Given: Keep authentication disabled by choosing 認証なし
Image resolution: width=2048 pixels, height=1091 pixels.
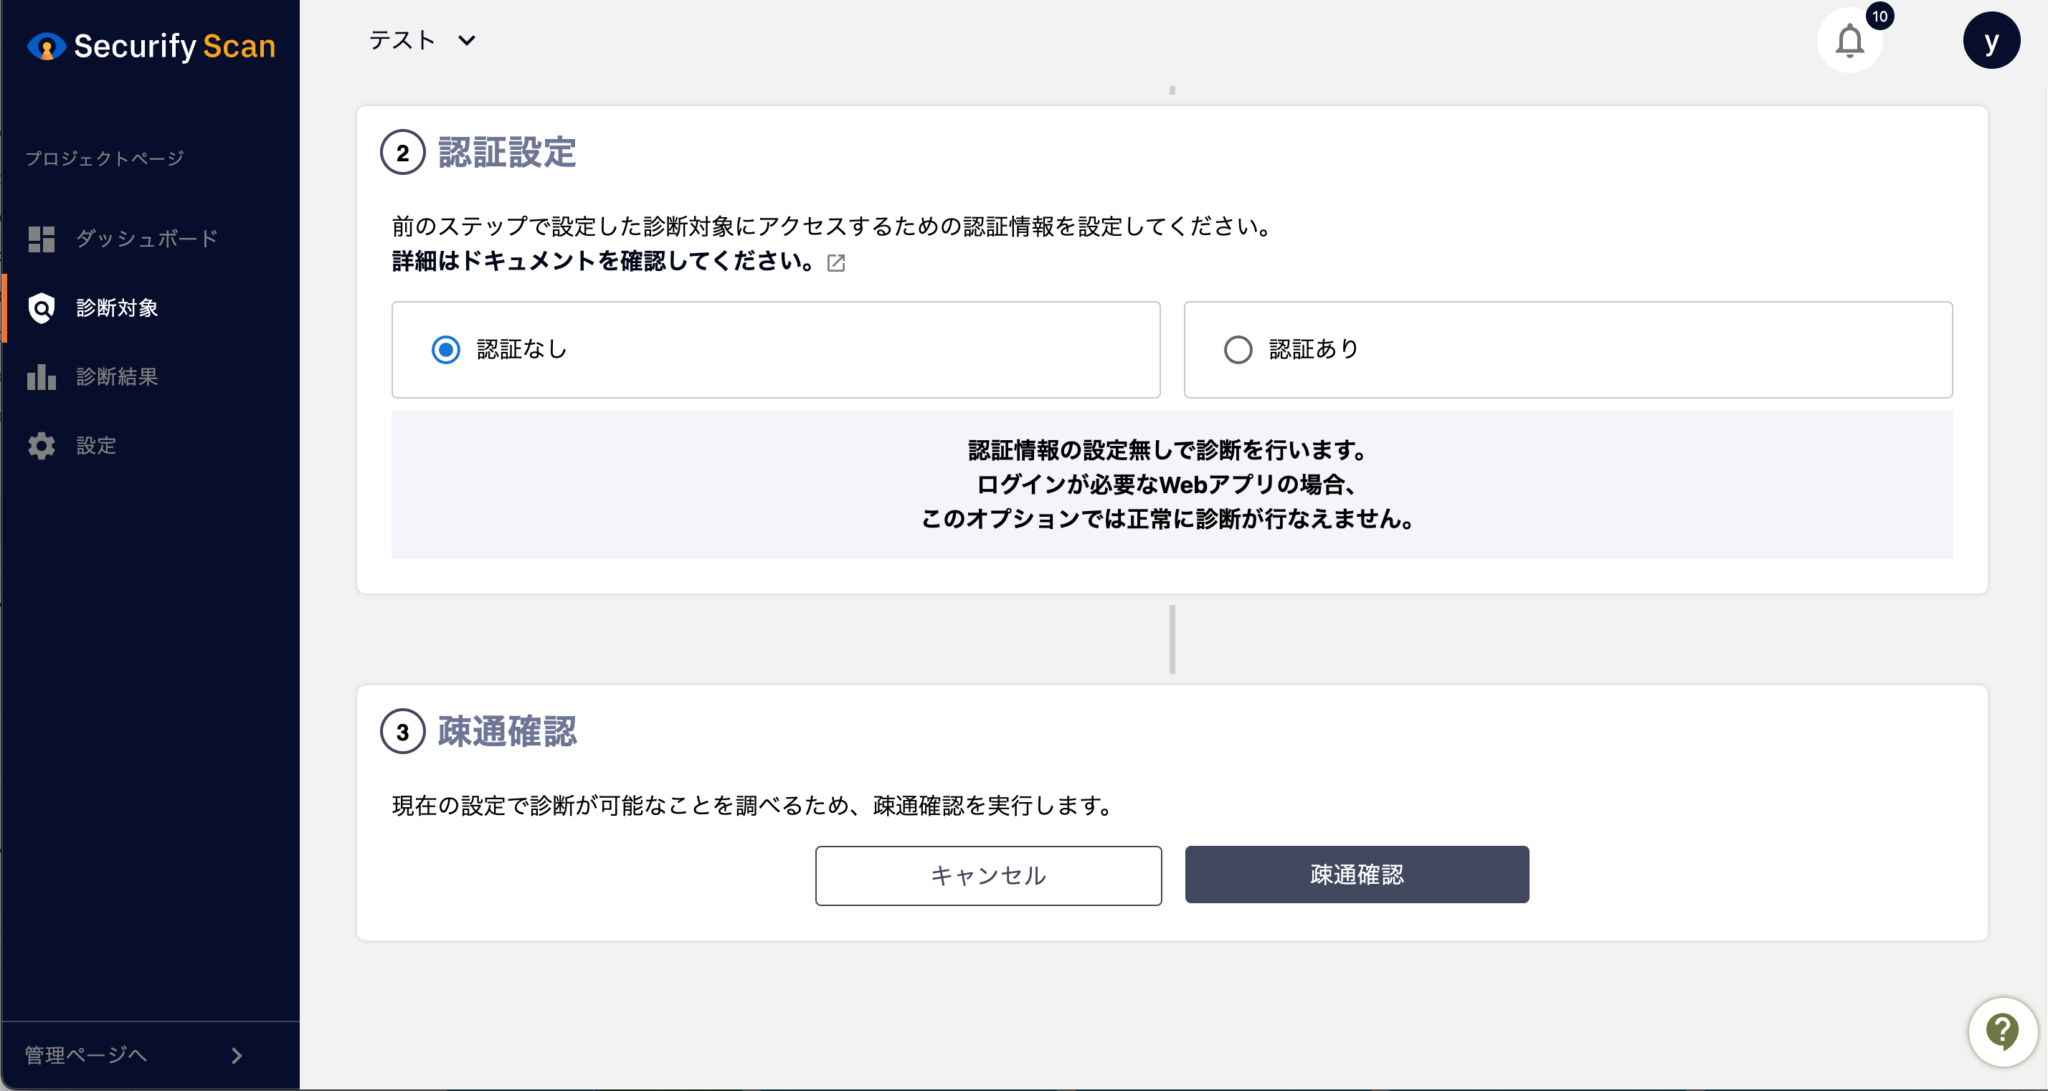Looking at the screenshot, I should pos(446,350).
